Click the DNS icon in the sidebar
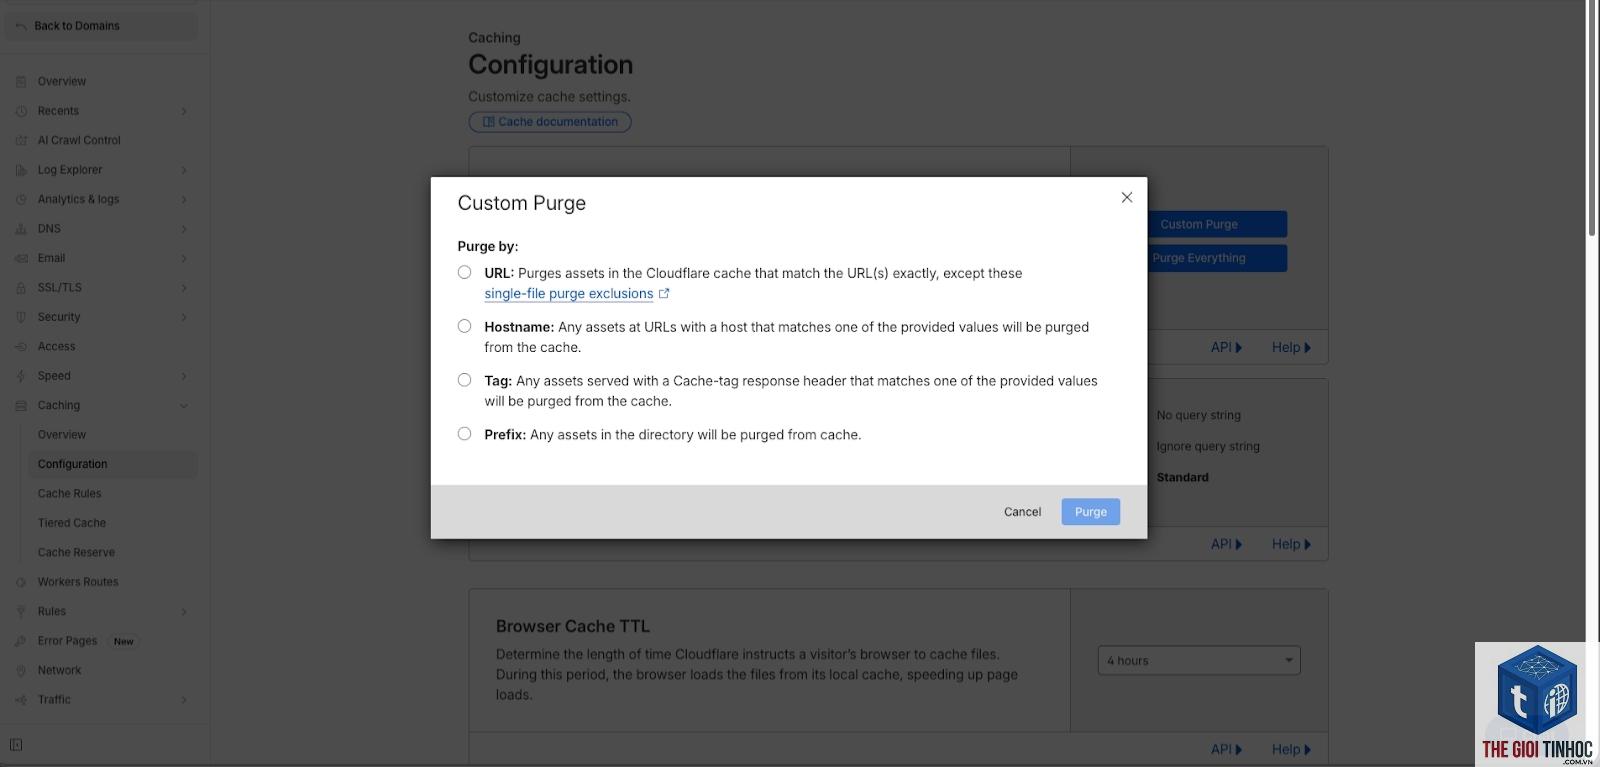The height and width of the screenshot is (767, 1600). (x=21, y=229)
